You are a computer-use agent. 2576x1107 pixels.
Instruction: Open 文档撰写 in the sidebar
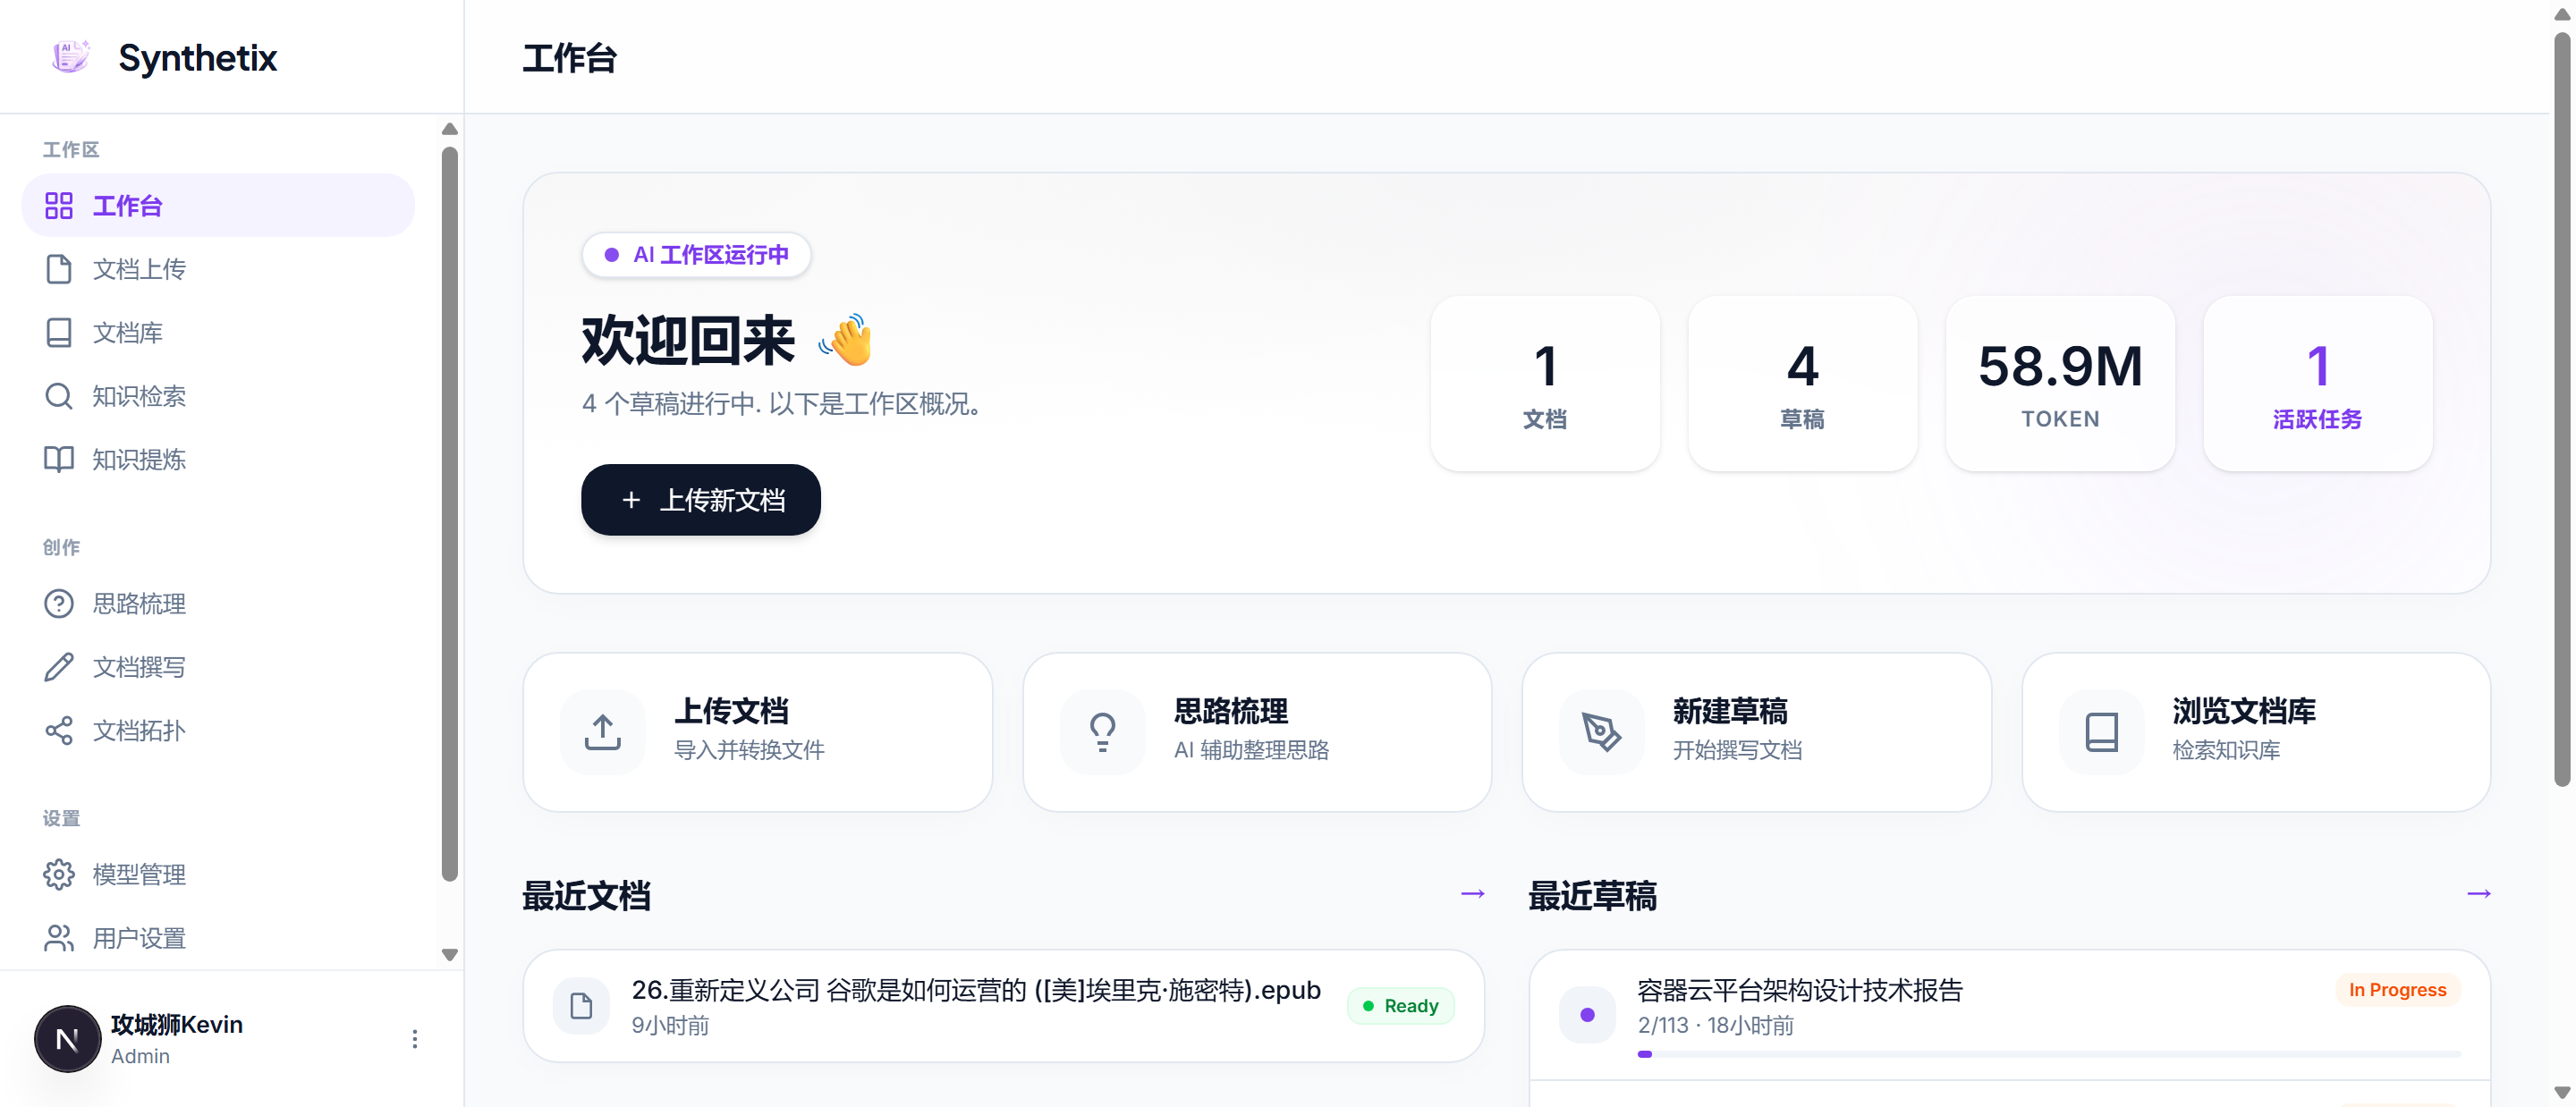tap(218, 667)
